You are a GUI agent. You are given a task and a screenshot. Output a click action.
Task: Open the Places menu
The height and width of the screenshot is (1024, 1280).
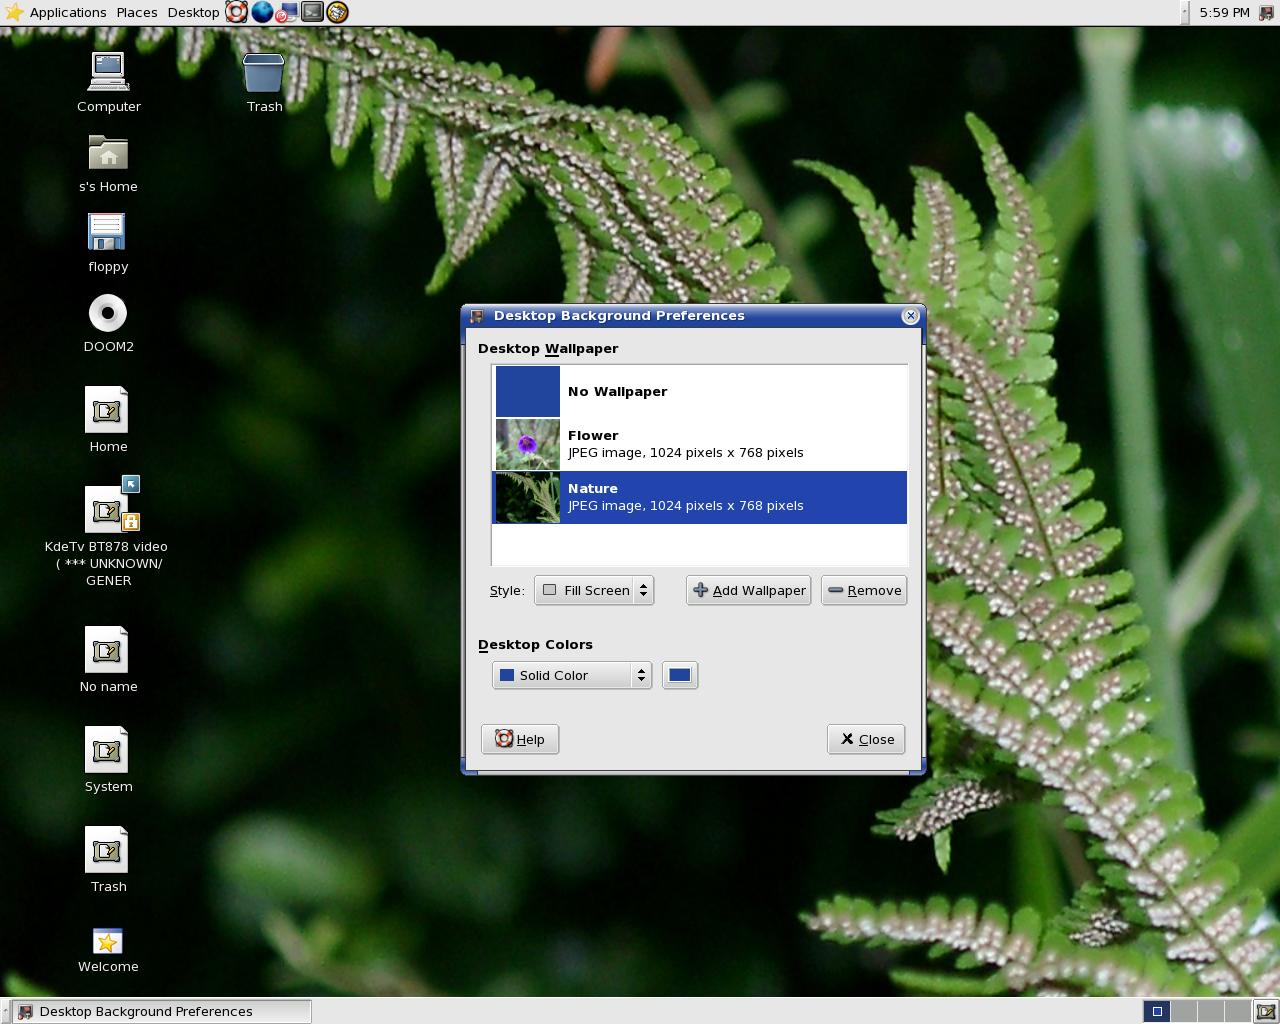tap(137, 12)
